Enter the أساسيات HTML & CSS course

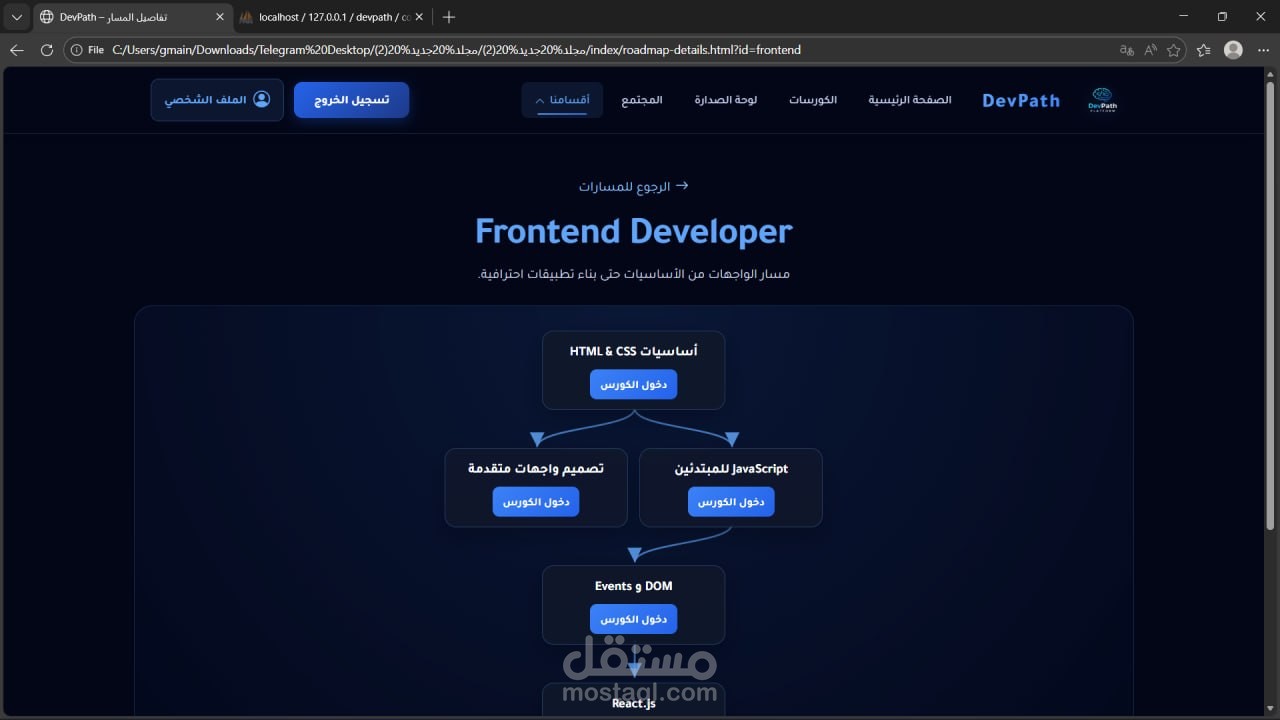633,385
